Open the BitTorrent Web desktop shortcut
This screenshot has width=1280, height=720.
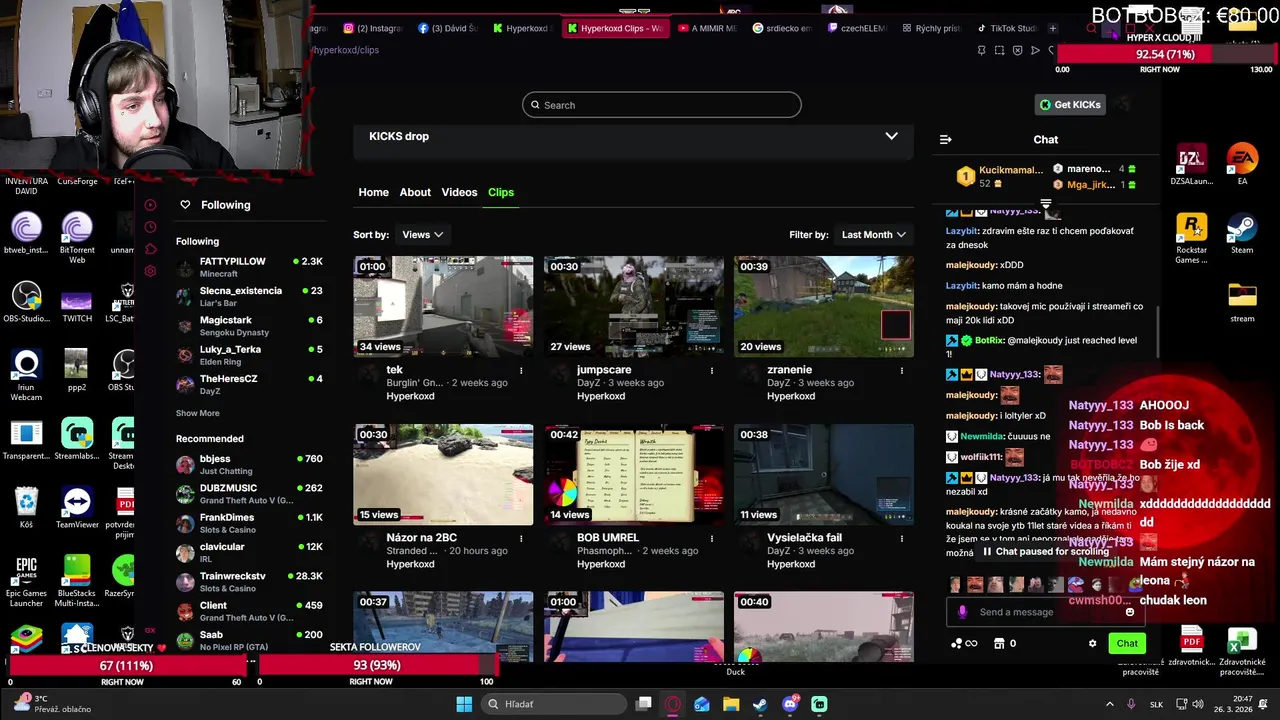(x=76, y=238)
